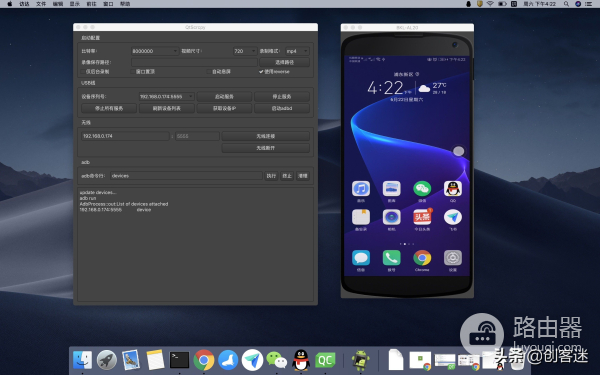Focus the wireless port field showing 5555
This screenshot has height=375, width=600.
(x=197, y=136)
